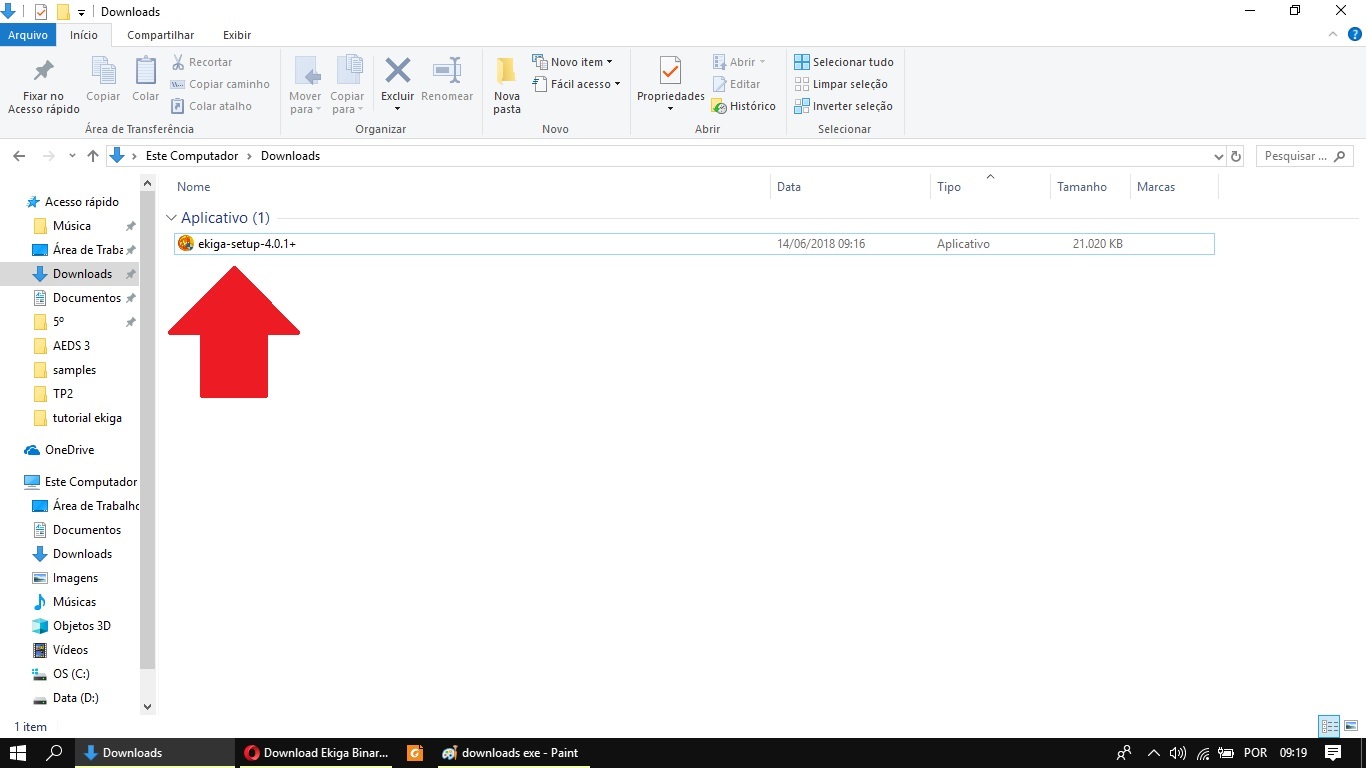Open tutorial ekiga folder in sidebar
The height and width of the screenshot is (768, 1366).
point(87,418)
